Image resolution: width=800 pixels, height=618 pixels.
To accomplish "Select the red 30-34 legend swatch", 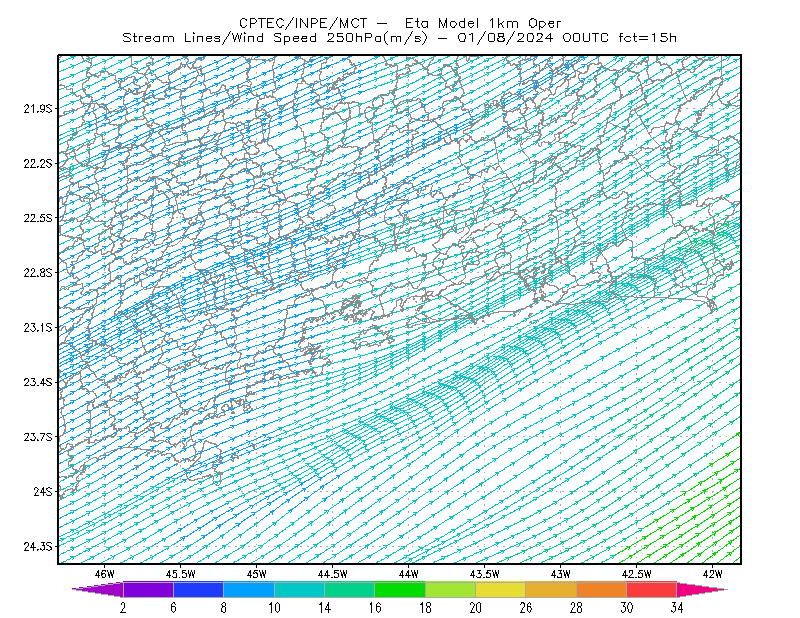I will coord(652,589).
